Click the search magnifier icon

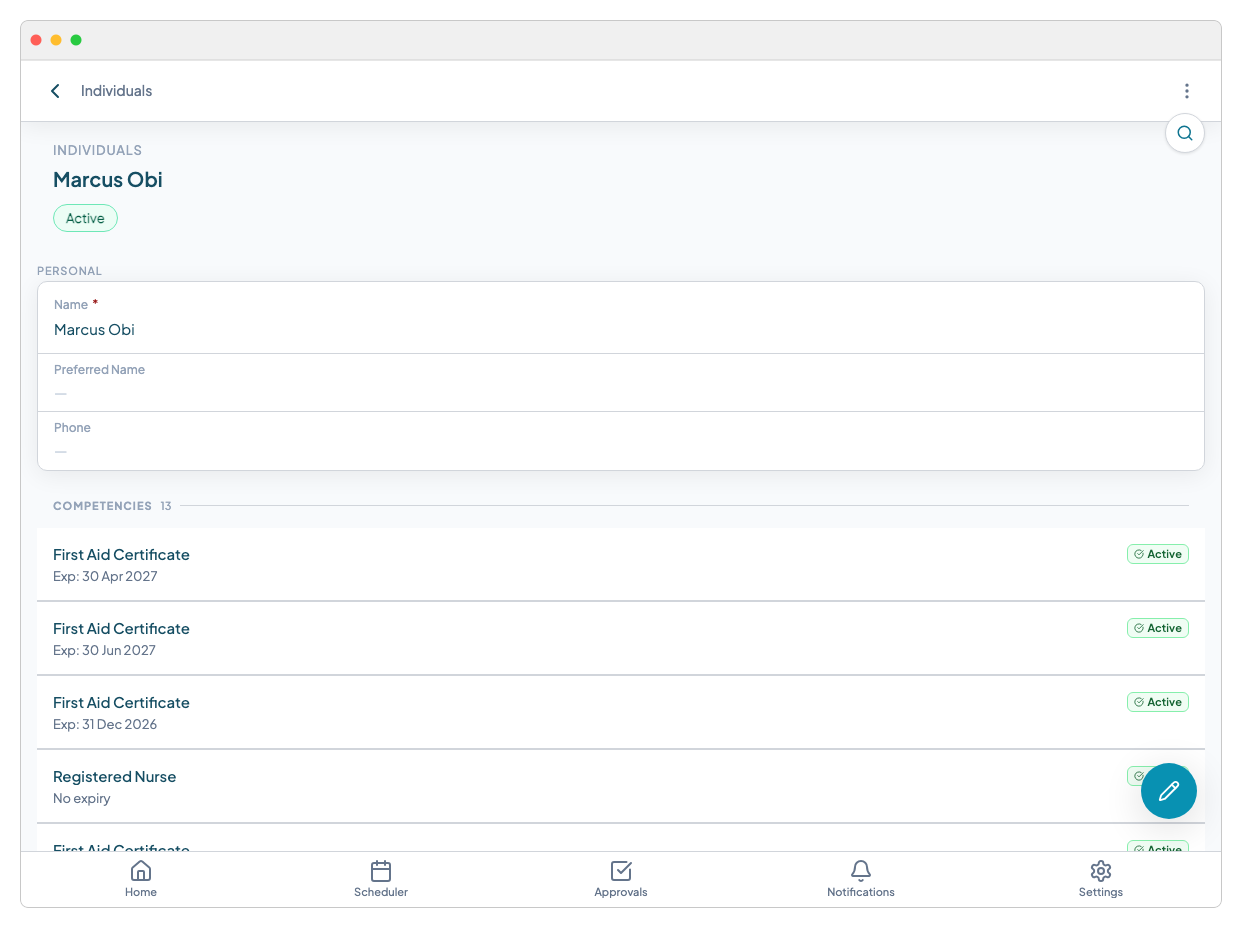click(1184, 133)
